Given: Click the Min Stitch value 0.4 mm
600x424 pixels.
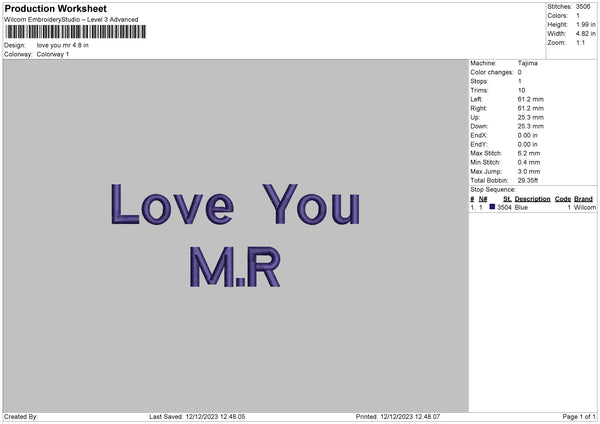Looking at the screenshot, I should coord(529,163).
